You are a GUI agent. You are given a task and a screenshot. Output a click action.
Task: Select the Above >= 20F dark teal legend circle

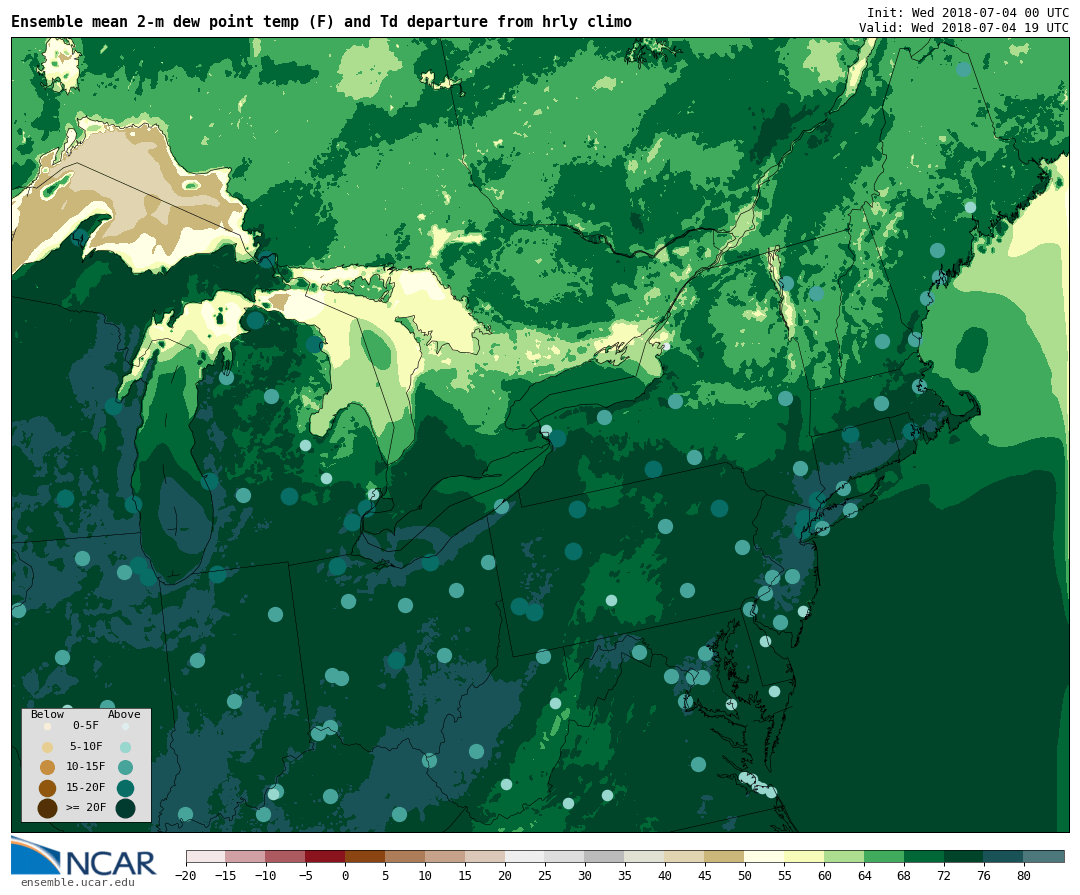click(x=125, y=808)
